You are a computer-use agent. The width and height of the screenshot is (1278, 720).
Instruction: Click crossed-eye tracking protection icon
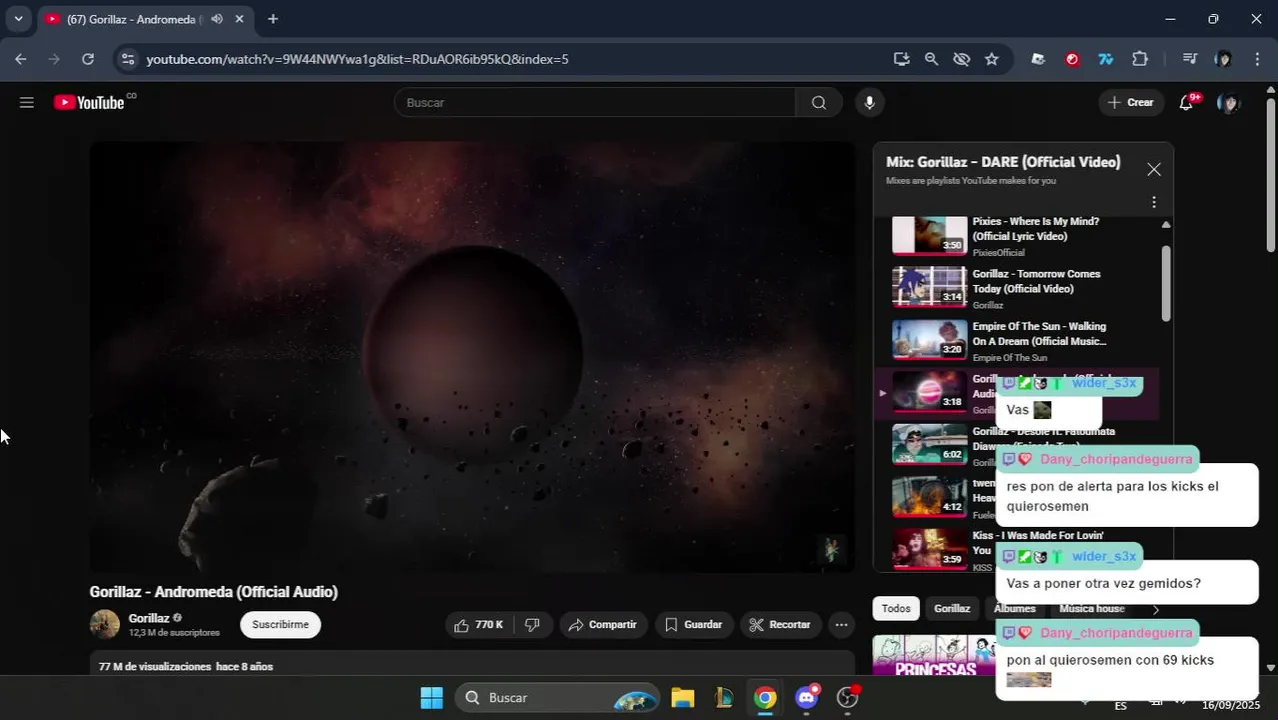pos(961,59)
